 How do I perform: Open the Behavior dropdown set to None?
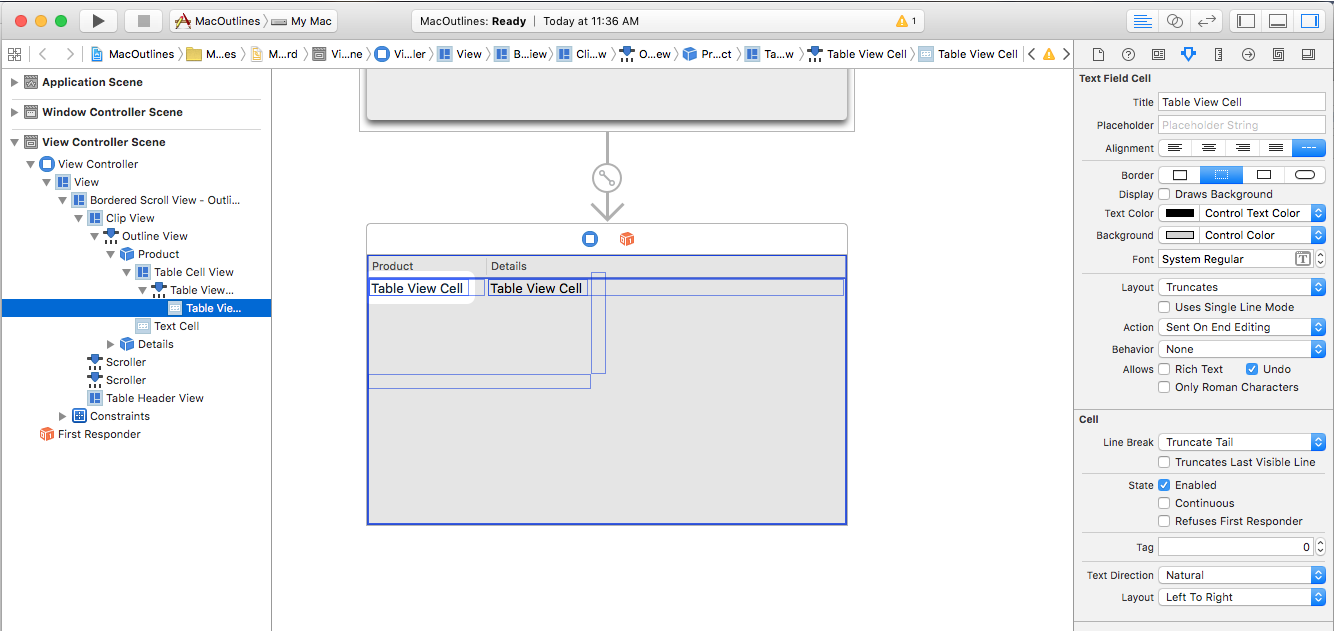1242,349
